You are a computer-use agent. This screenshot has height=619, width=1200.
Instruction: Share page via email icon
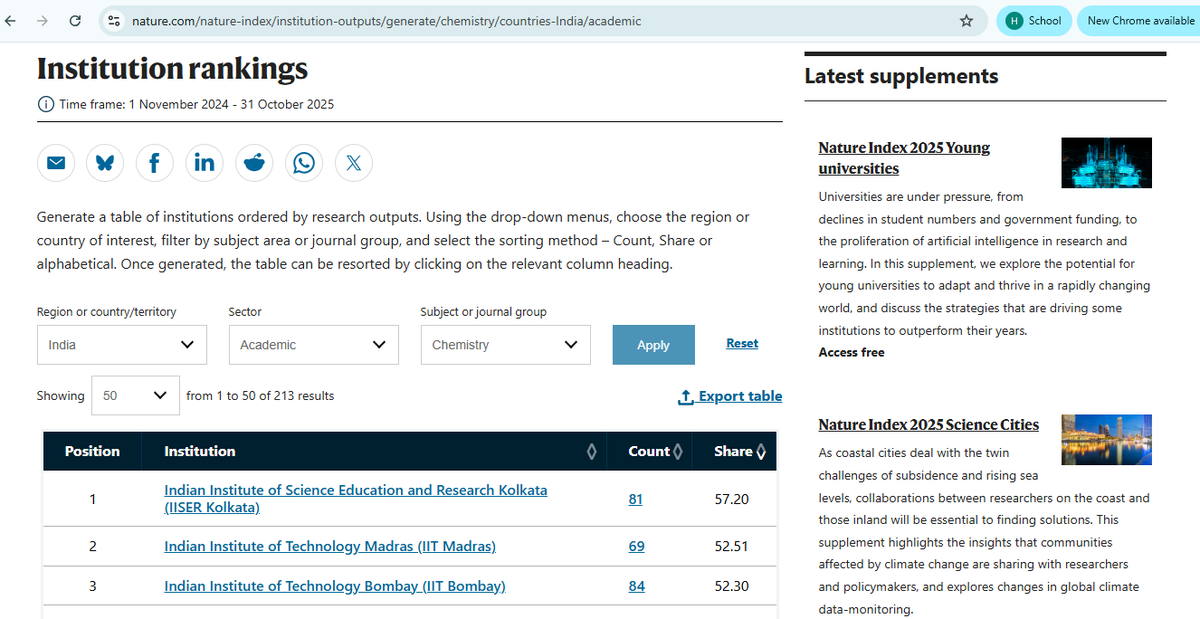[56, 163]
